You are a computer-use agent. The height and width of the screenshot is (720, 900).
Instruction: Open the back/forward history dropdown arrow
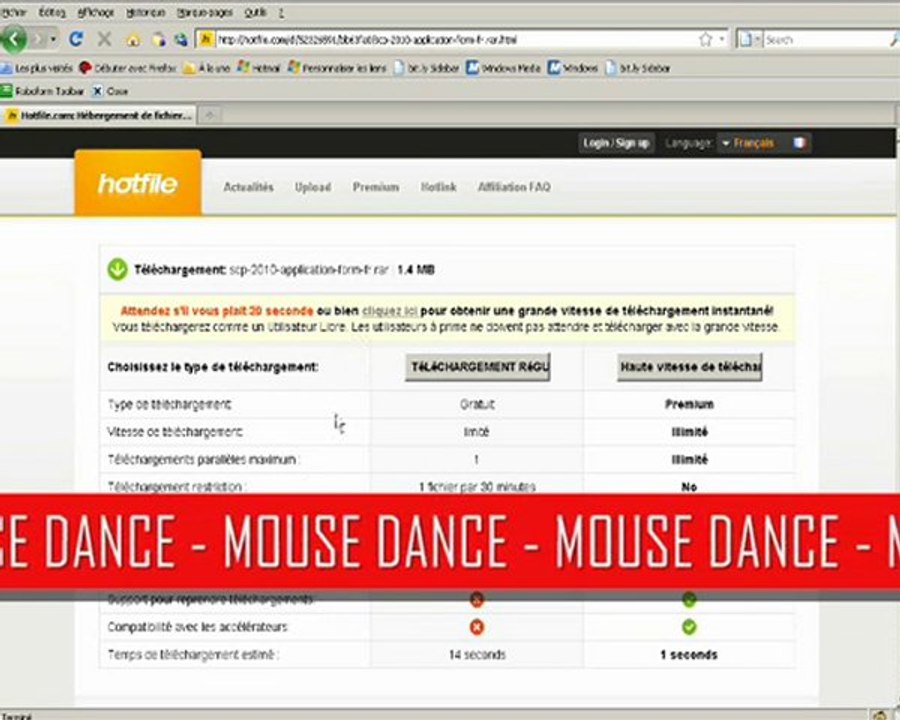pos(53,39)
